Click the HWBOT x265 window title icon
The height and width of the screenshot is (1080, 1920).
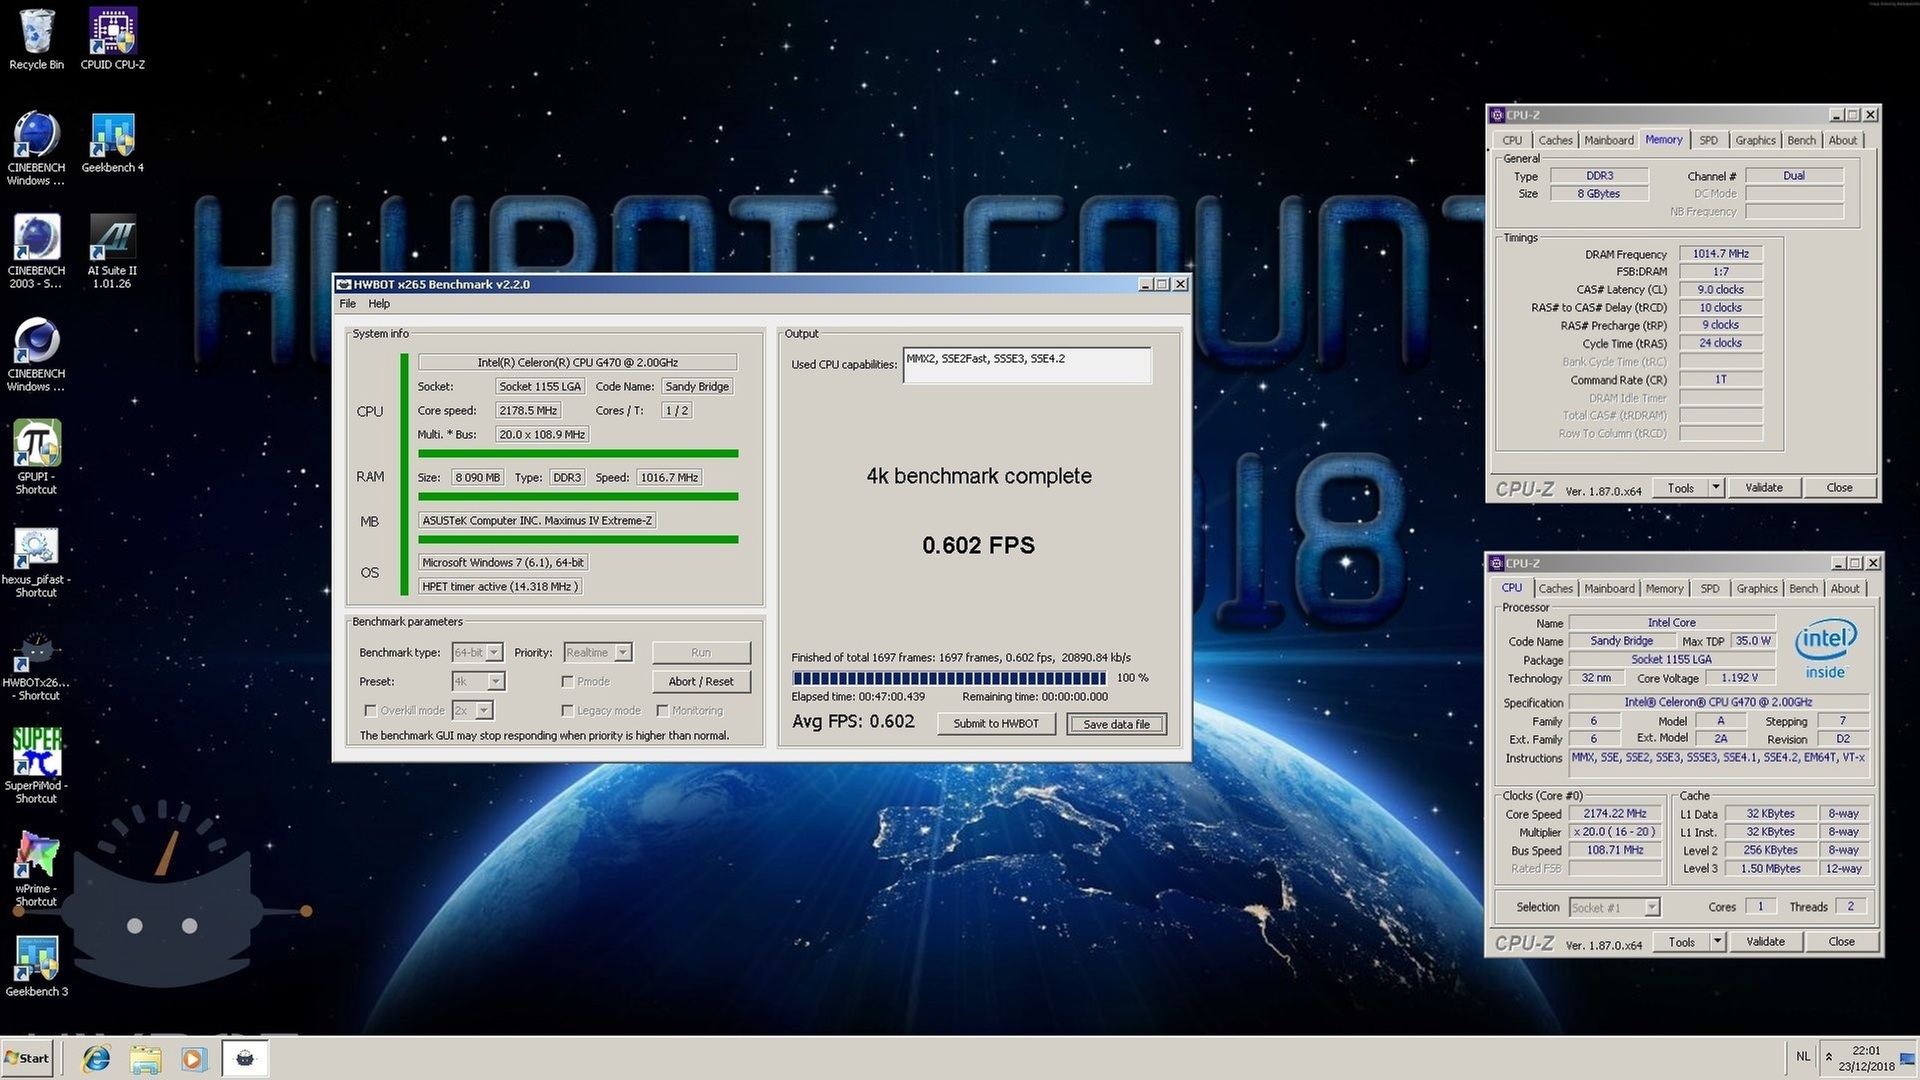click(x=343, y=284)
